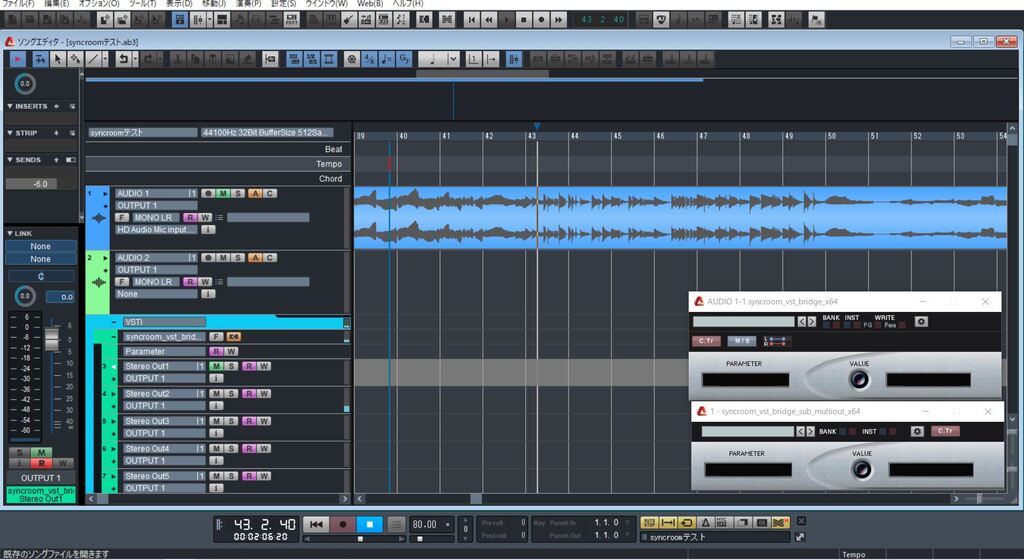Screen dimensions: 1024x560
Task: Open the note length dropdown in editor toolbar
Action: click(x=453, y=59)
